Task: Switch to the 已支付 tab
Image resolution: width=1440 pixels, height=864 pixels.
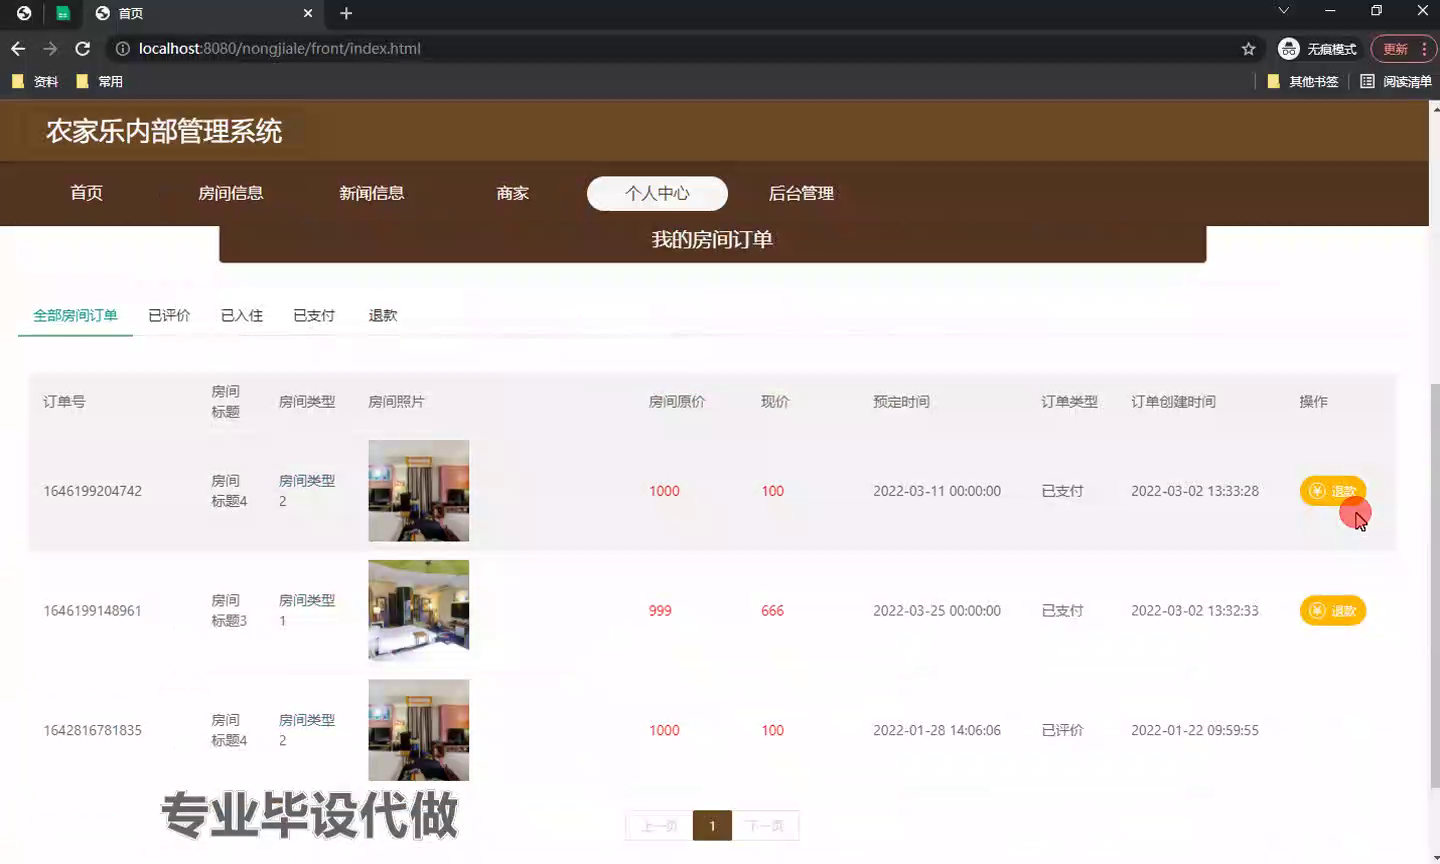Action: tap(314, 315)
